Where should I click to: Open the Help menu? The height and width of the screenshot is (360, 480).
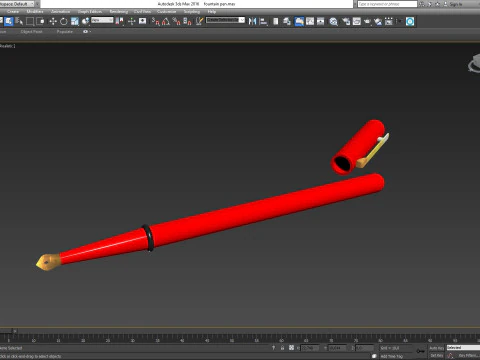click(212, 12)
